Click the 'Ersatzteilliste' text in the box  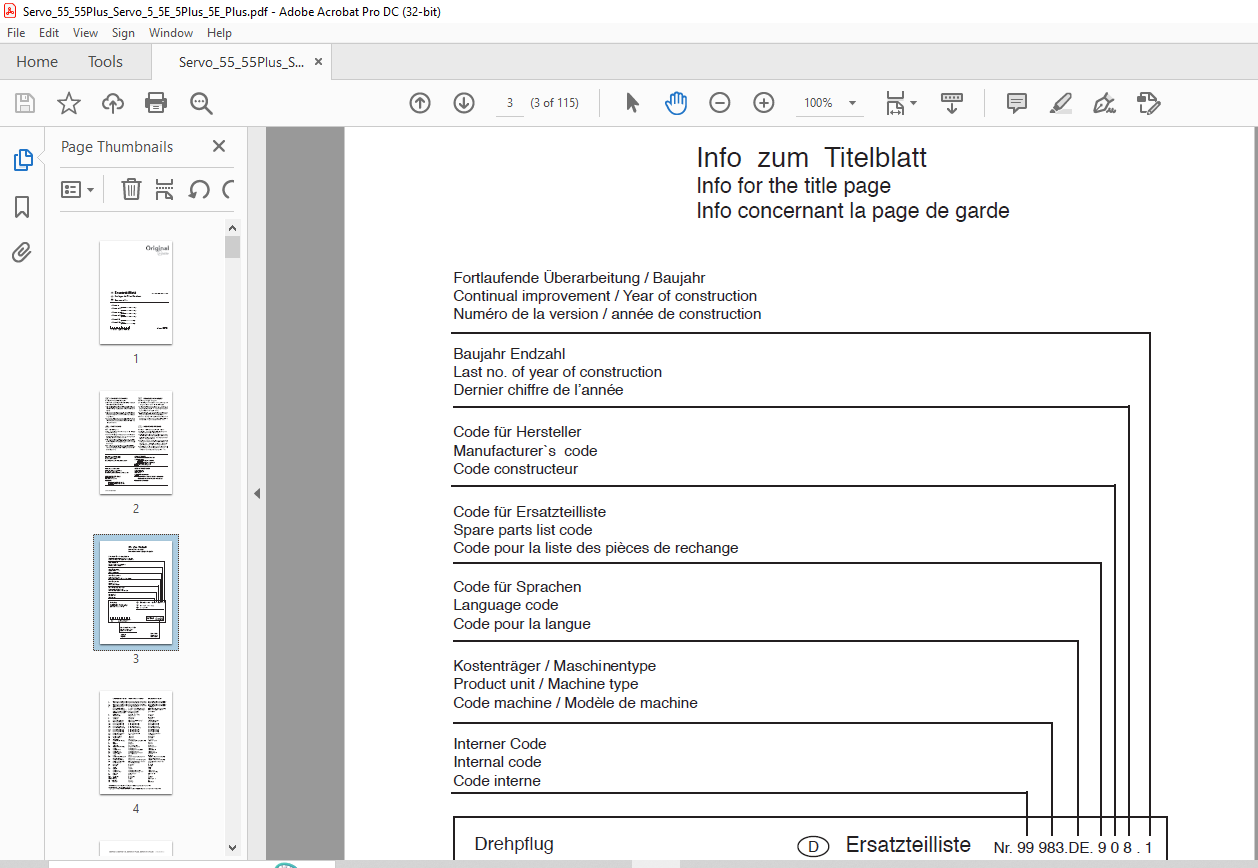click(x=908, y=845)
